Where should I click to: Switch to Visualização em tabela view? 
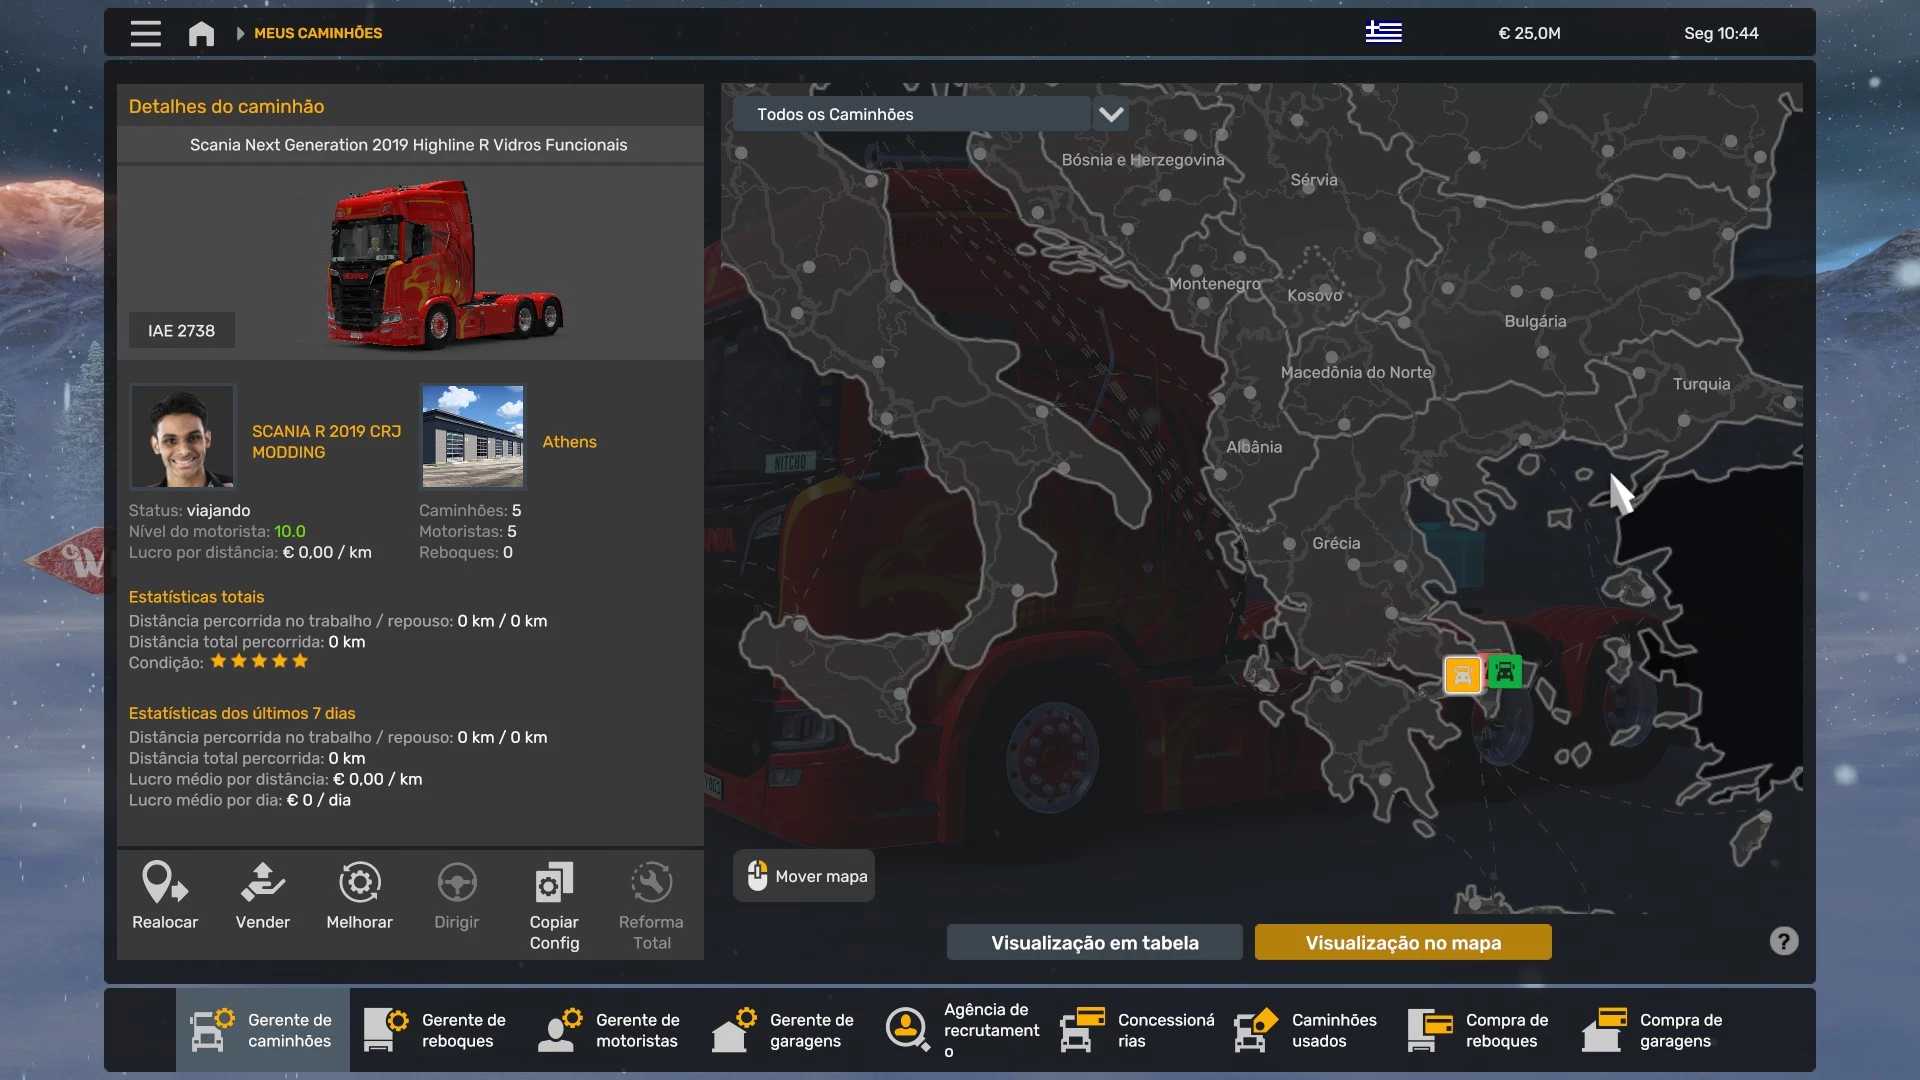pyautogui.click(x=1094, y=942)
